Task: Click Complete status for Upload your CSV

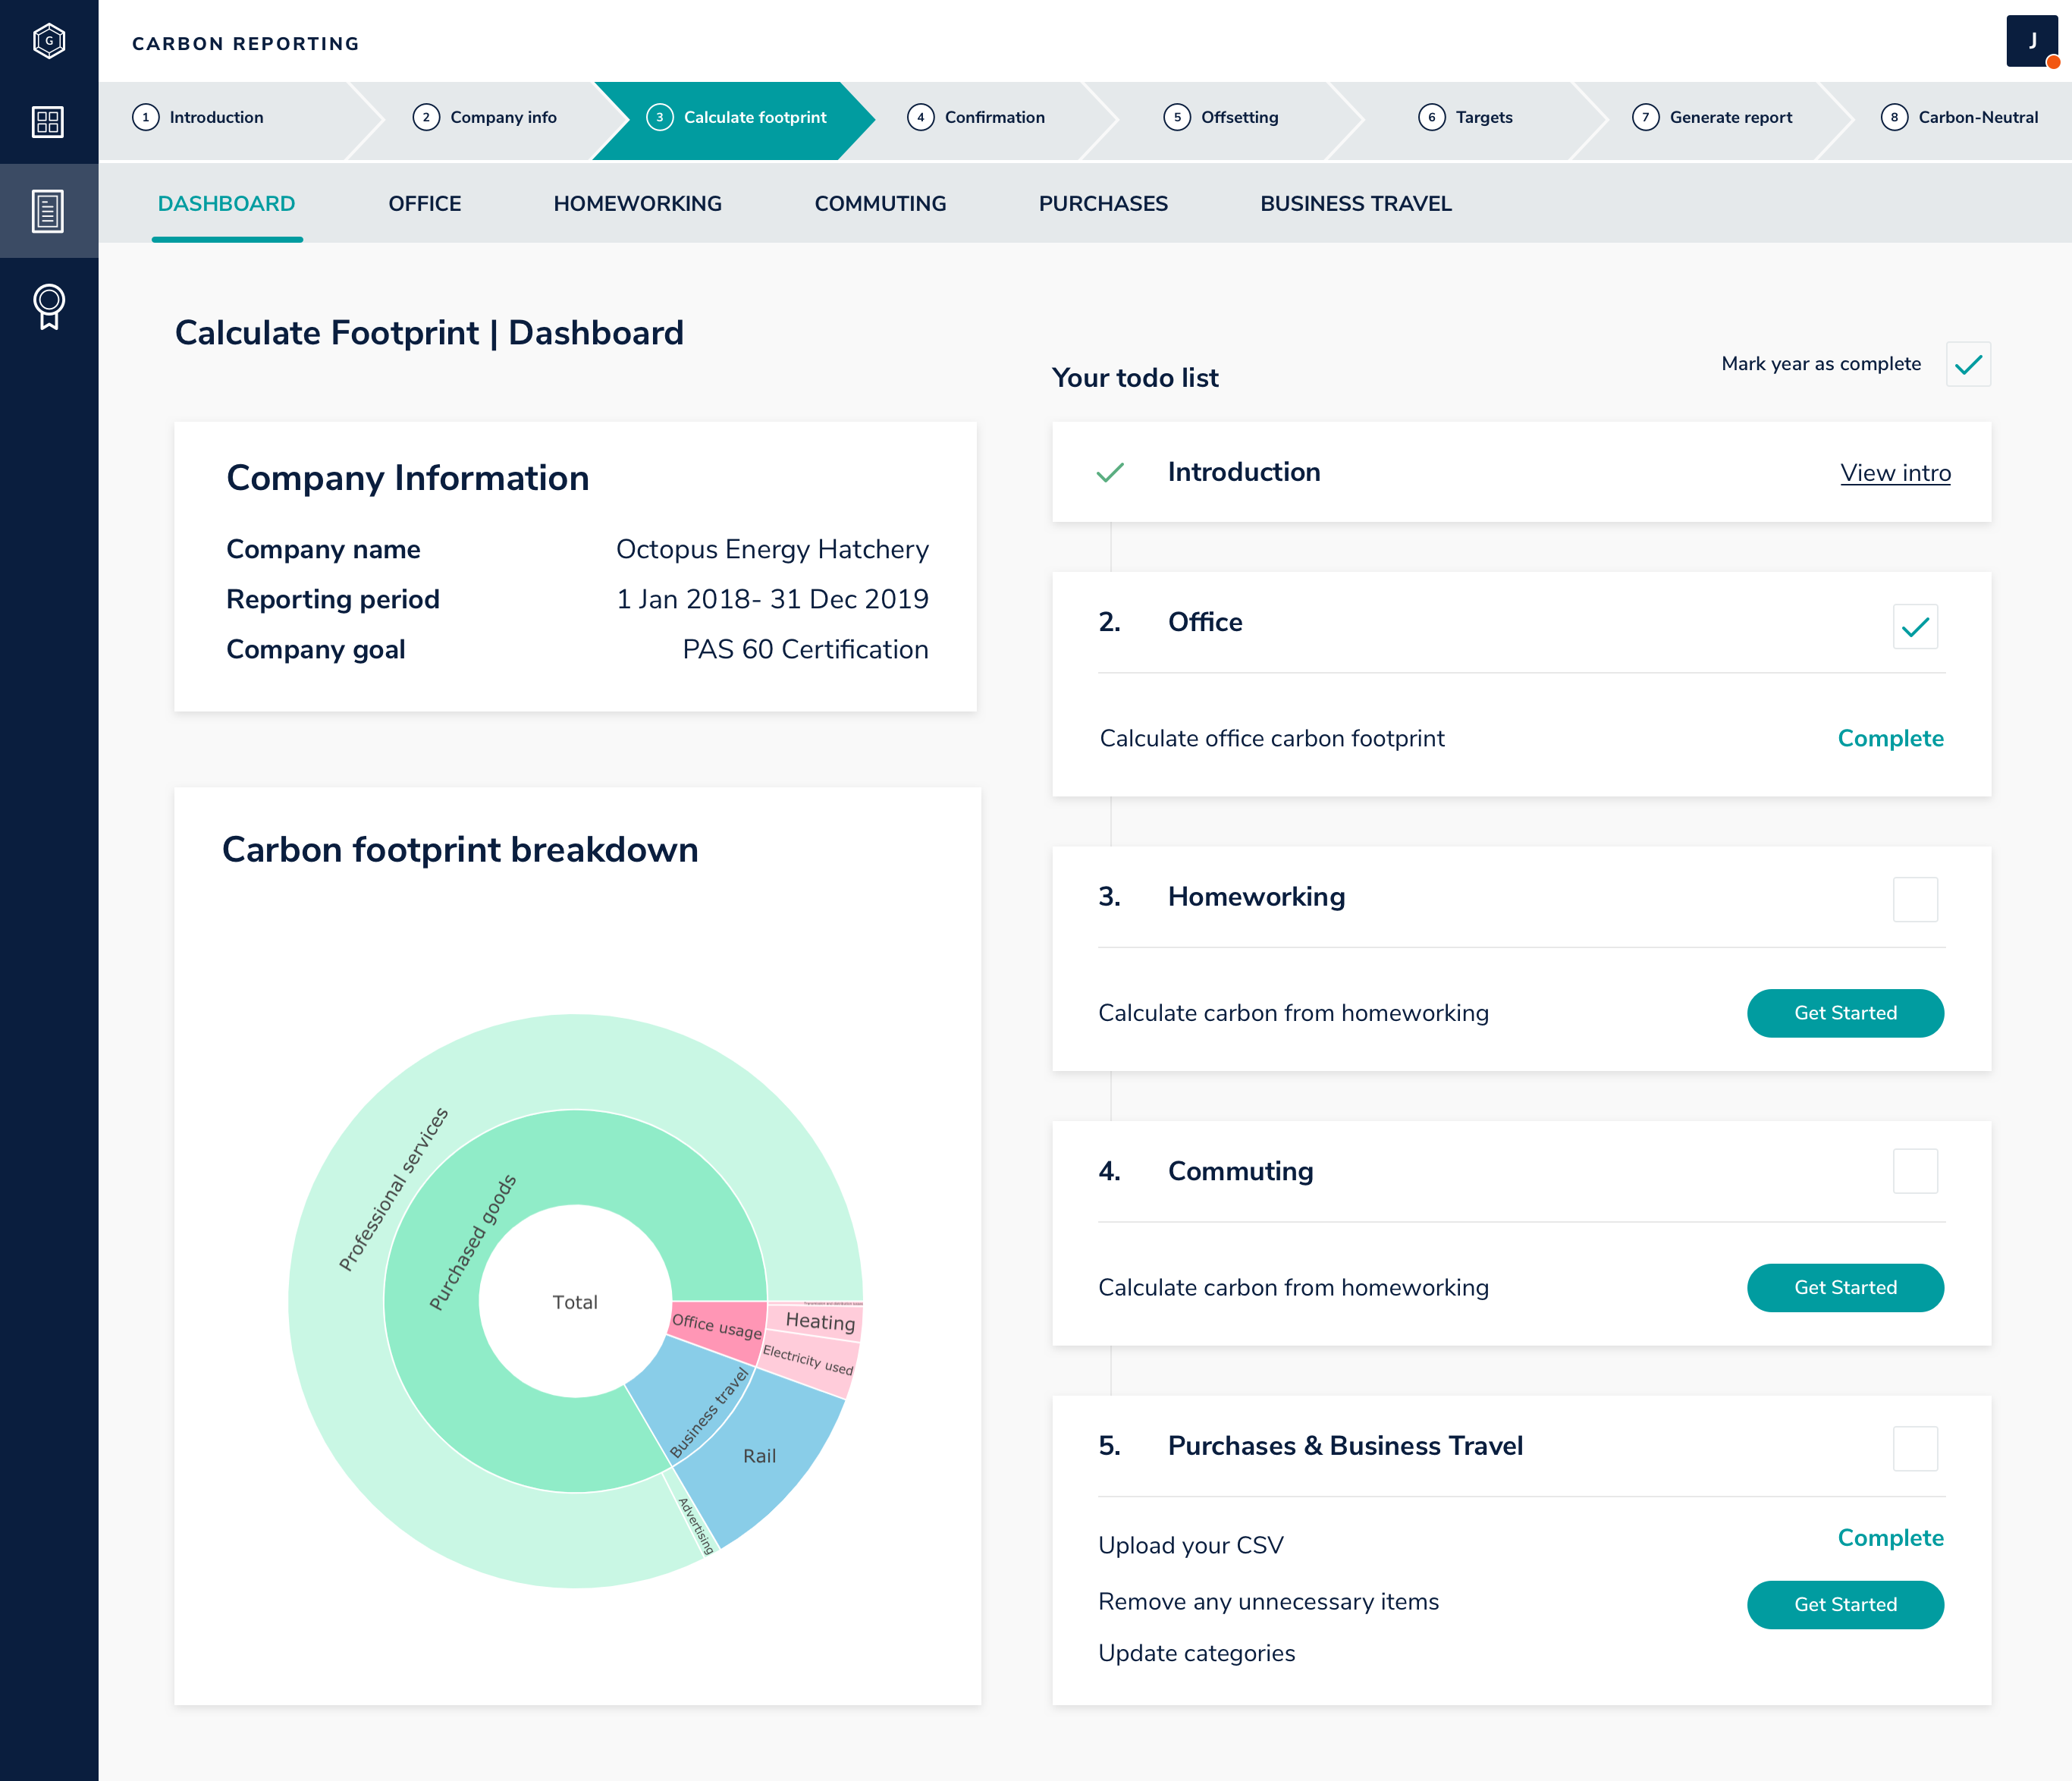Action: click(1890, 1538)
